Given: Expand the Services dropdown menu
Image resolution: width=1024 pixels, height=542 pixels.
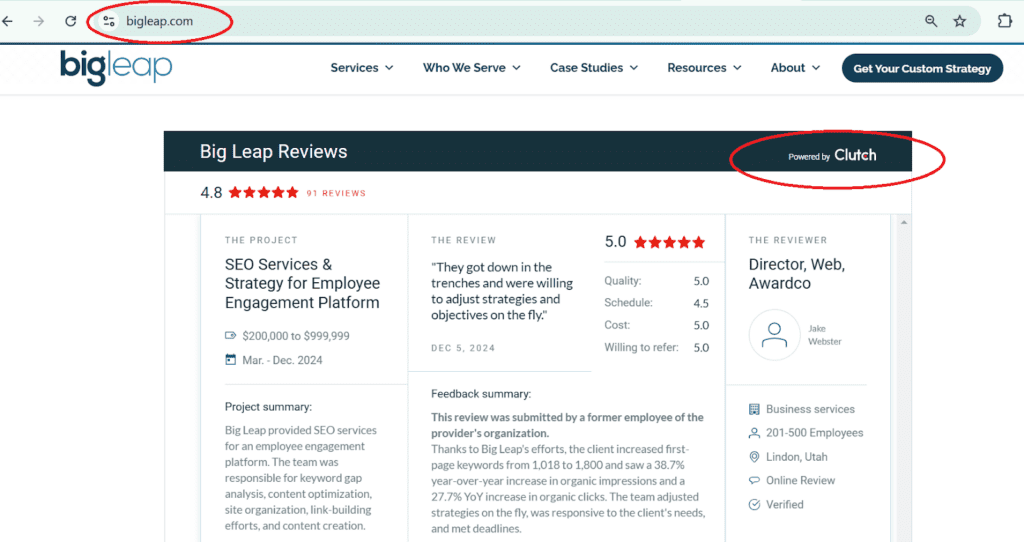Looking at the screenshot, I should pos(362,68).
